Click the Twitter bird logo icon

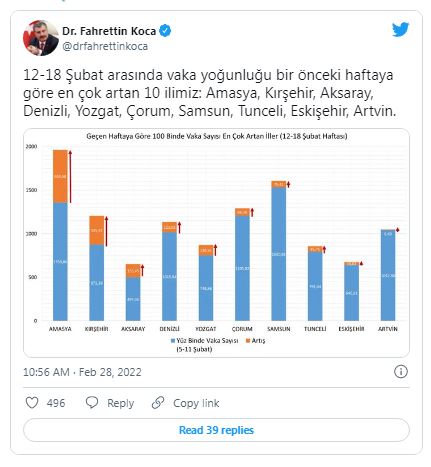pyautogui.click(x=400, y=30)
